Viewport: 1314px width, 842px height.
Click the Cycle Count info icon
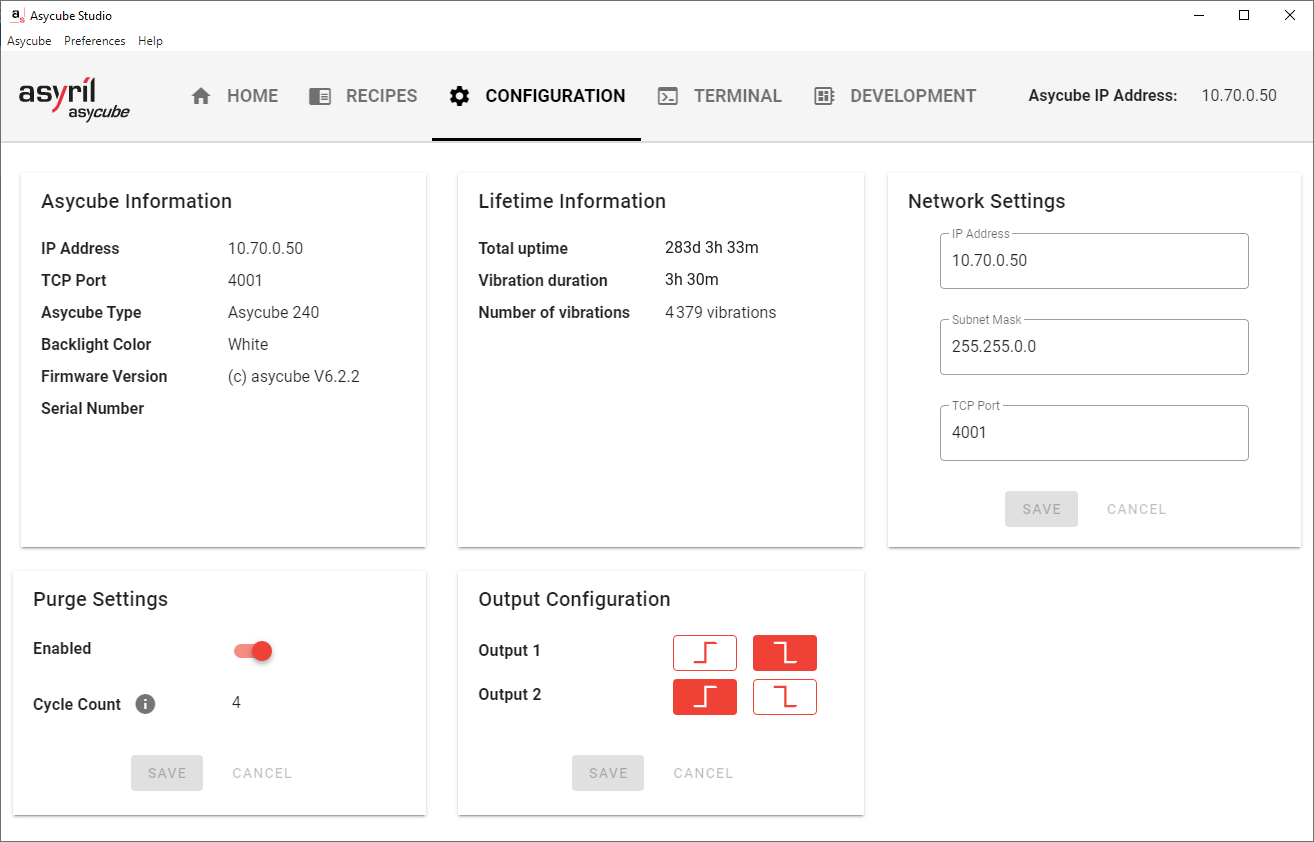click(x=144, y=704)
